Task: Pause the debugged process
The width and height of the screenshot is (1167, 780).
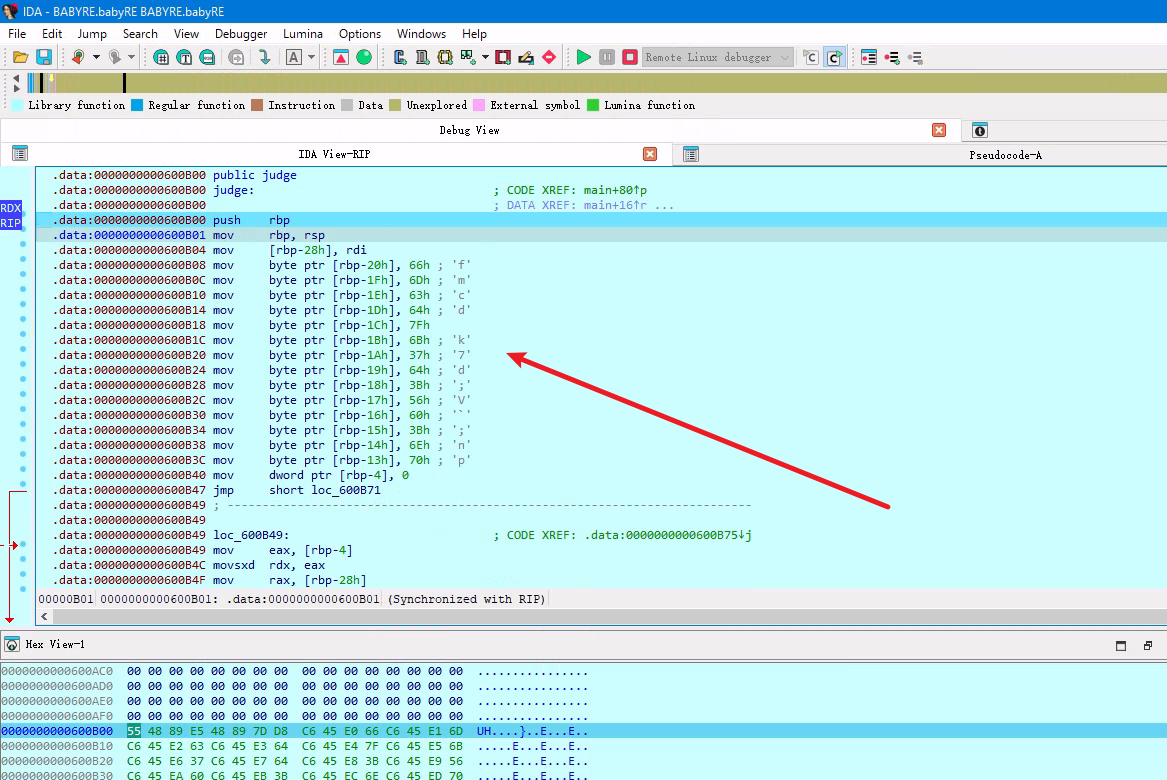Action: point(607,57)
